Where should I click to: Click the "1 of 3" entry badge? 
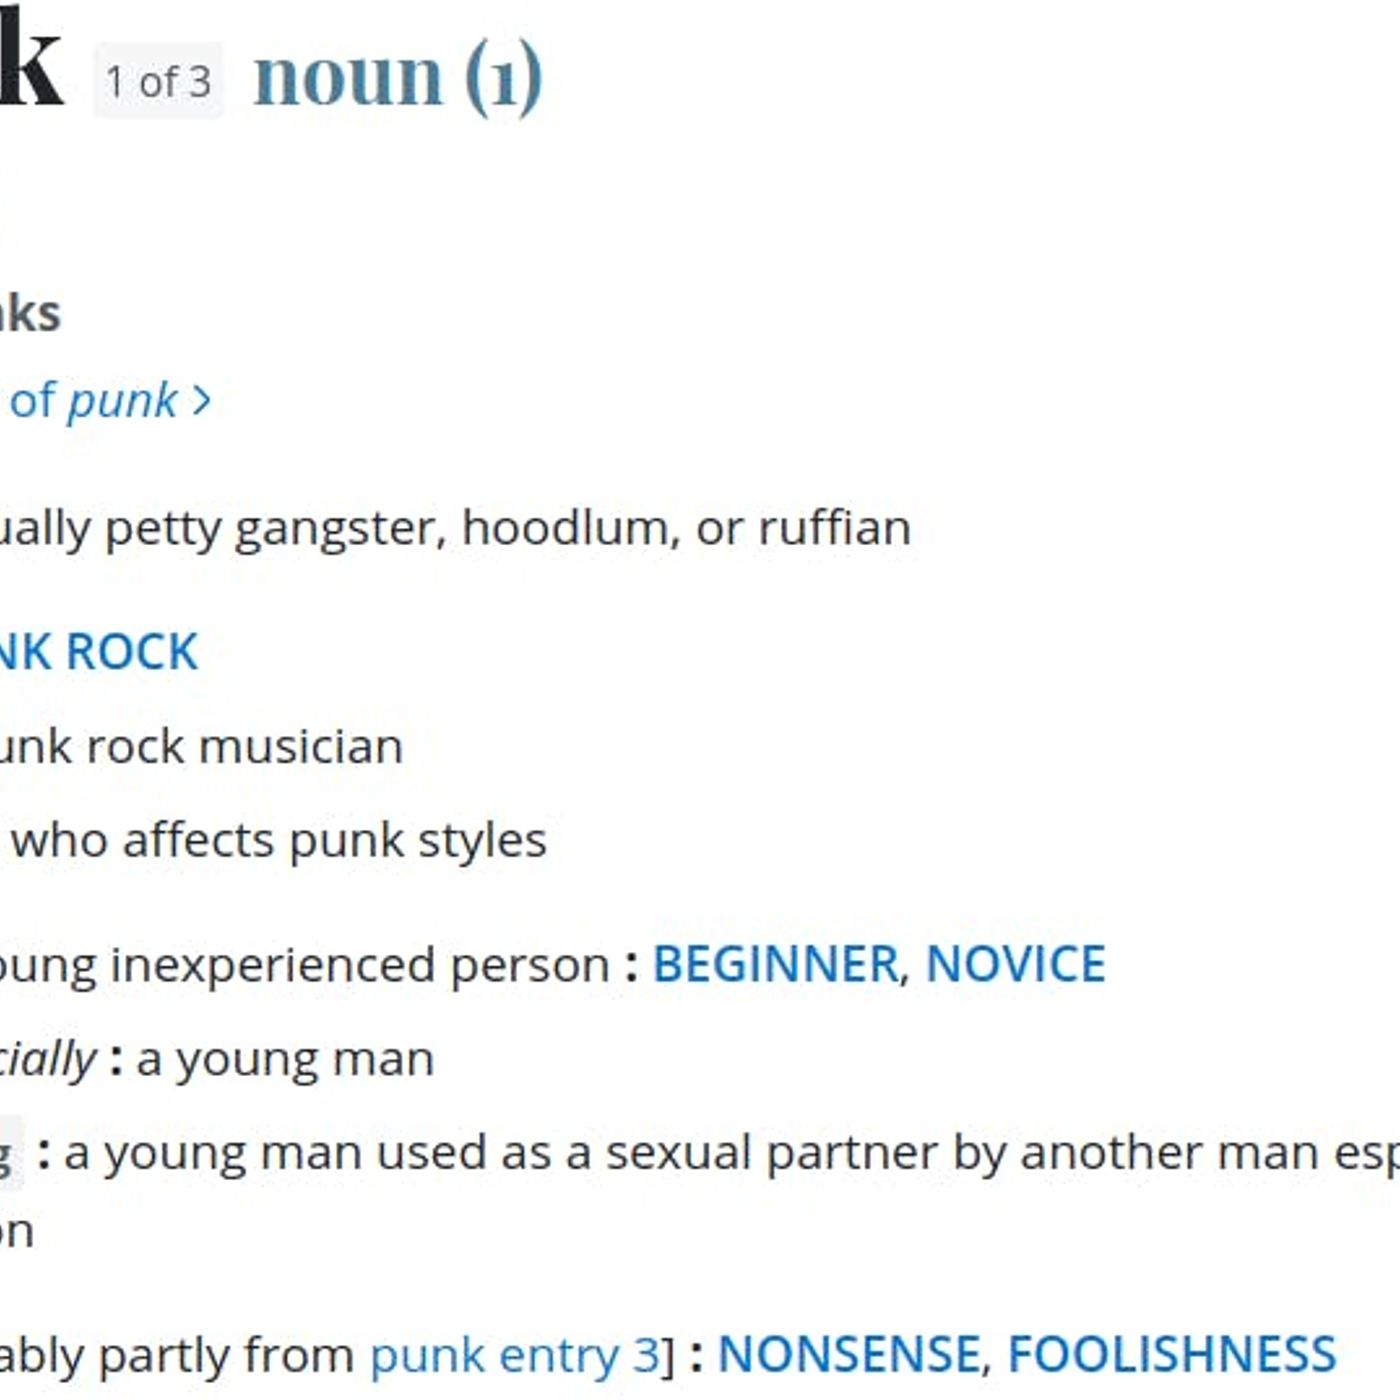tap(158, 81)
